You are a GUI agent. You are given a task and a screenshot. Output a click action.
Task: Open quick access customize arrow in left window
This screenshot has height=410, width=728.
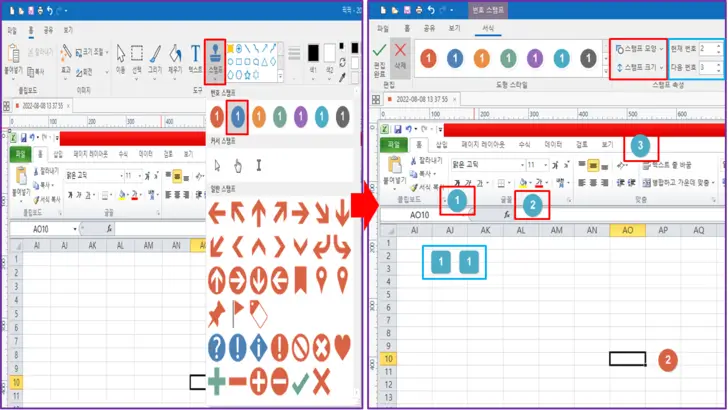pyautogui.click(x=66, y=10)
